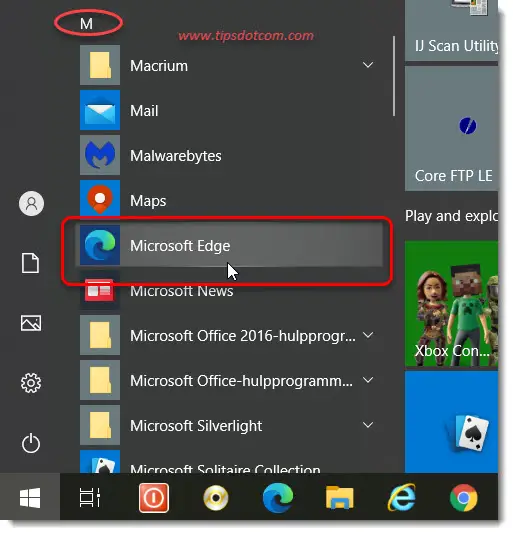
Task: Open Settings gear in Start sidebar
Action: coord(31,383)
